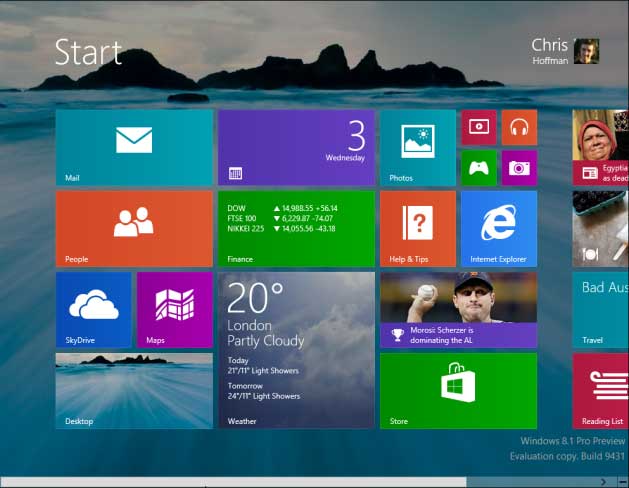Viewport: 629px width, 488px height.
Task: Open the Camera app tile
Action: pos(519,168)
